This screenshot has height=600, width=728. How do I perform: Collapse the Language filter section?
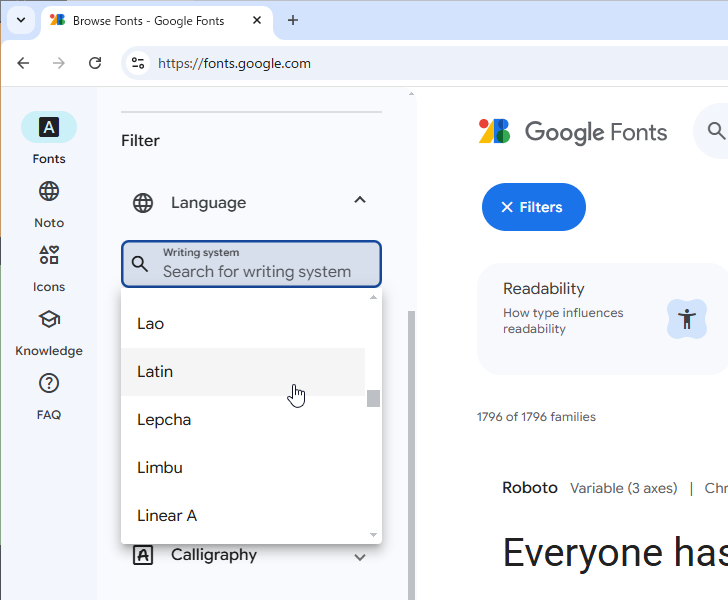pyautogui.click(x=360, y=201)
